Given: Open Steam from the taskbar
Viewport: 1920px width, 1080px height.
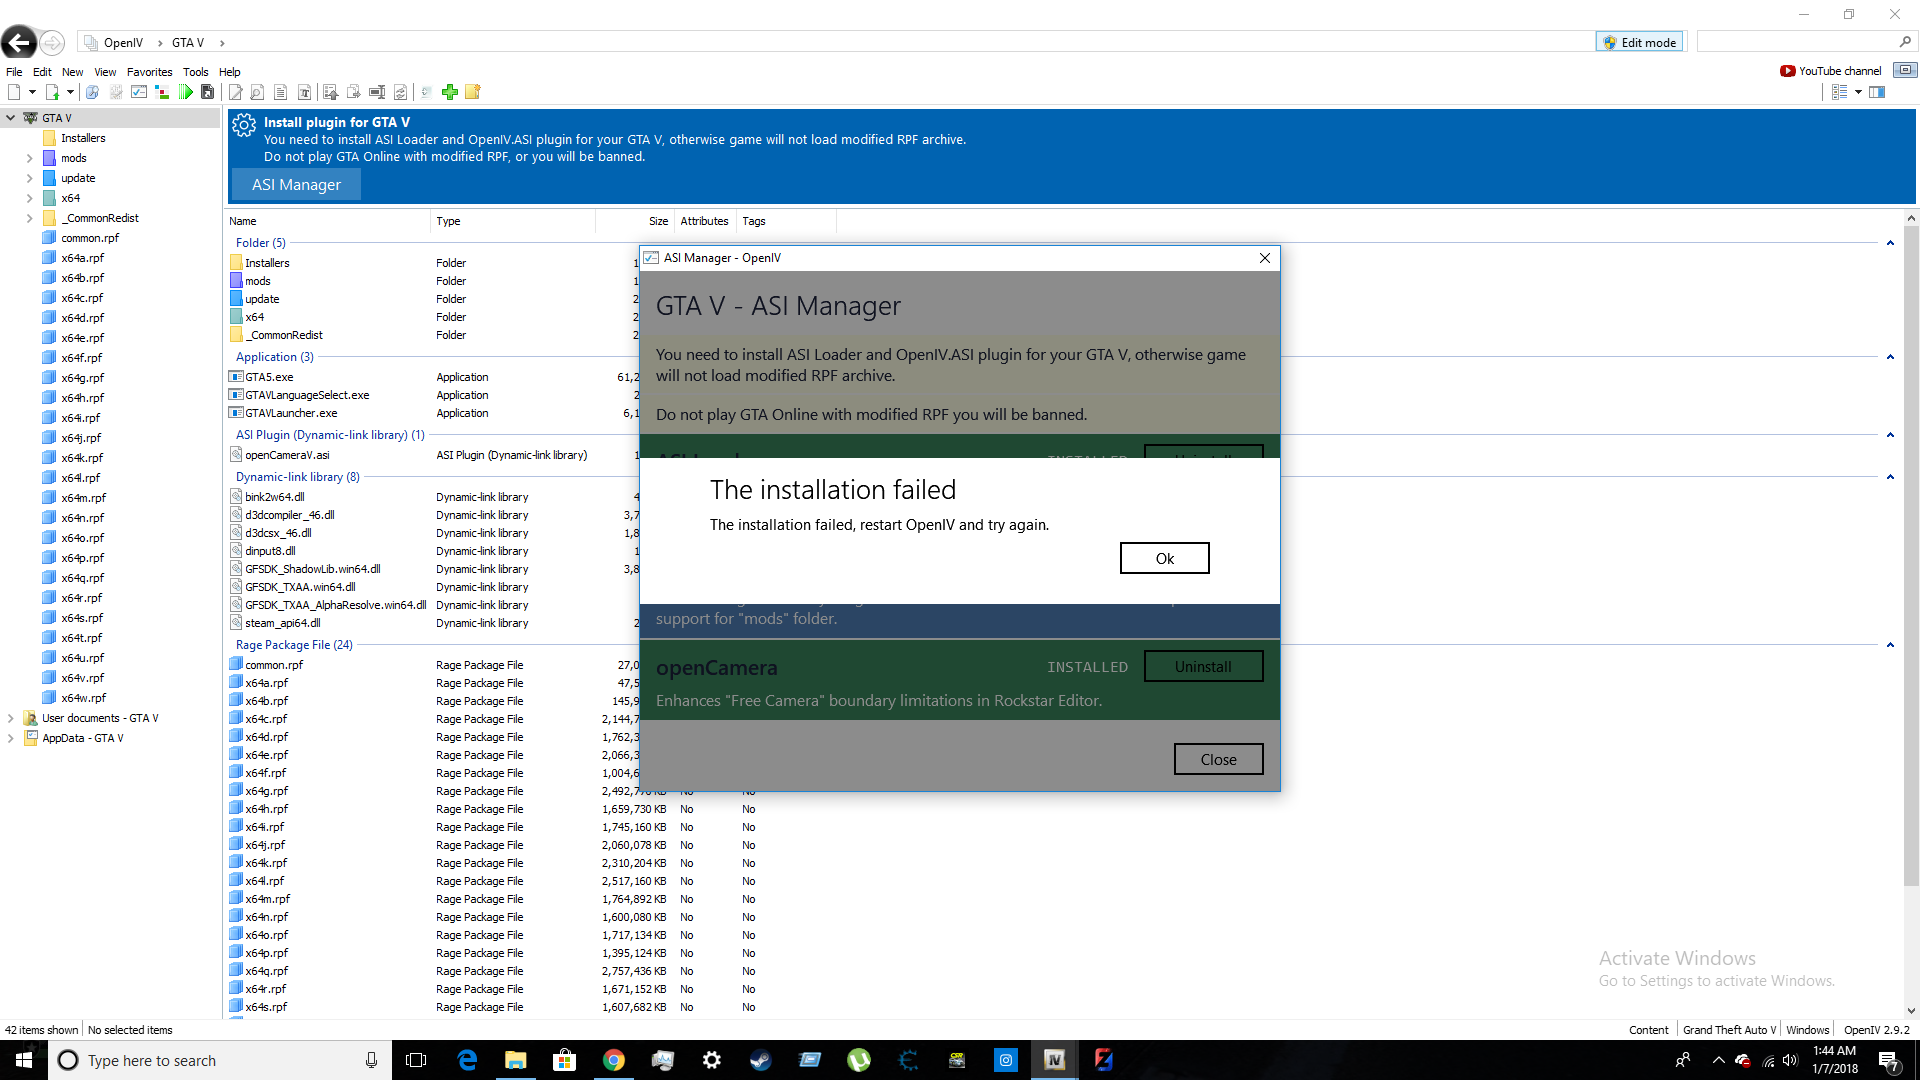Looking at the screenshot, I should click(x=760, y=1060).
